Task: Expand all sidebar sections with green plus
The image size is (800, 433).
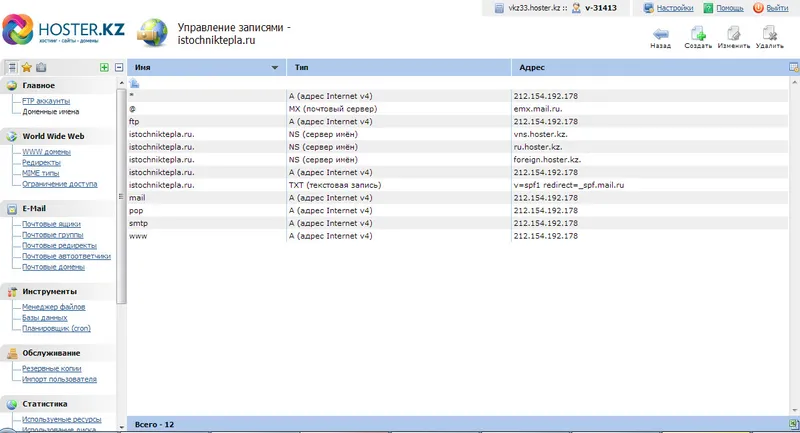Action: 104,67
